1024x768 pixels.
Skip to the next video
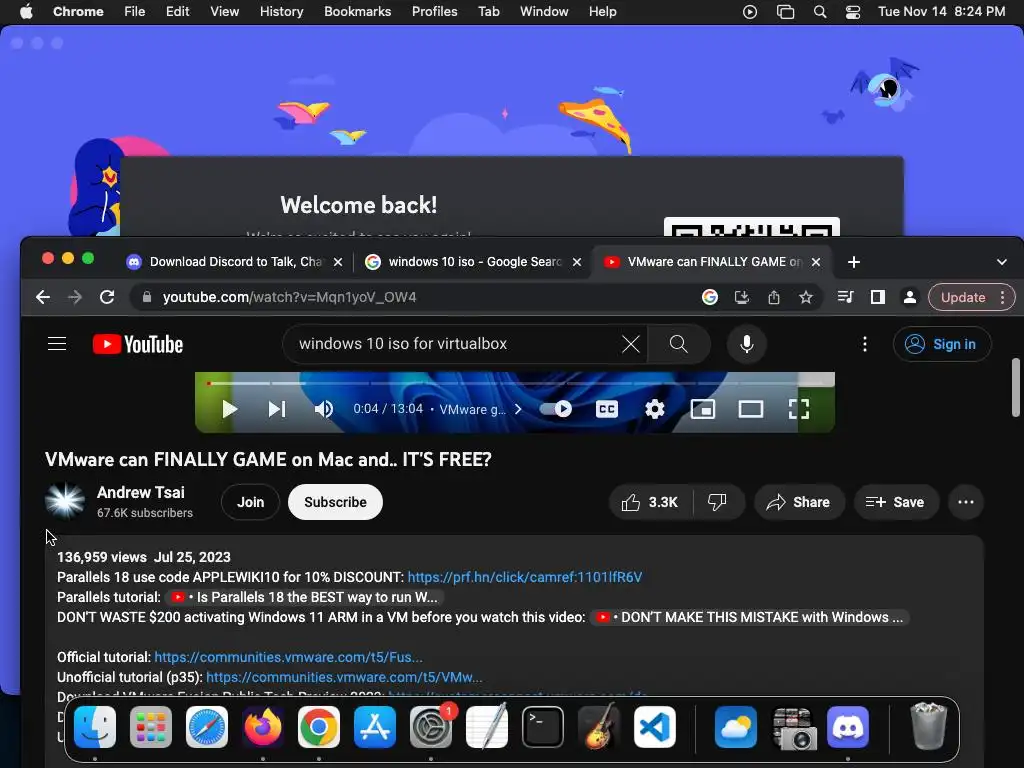coord(277,409)
